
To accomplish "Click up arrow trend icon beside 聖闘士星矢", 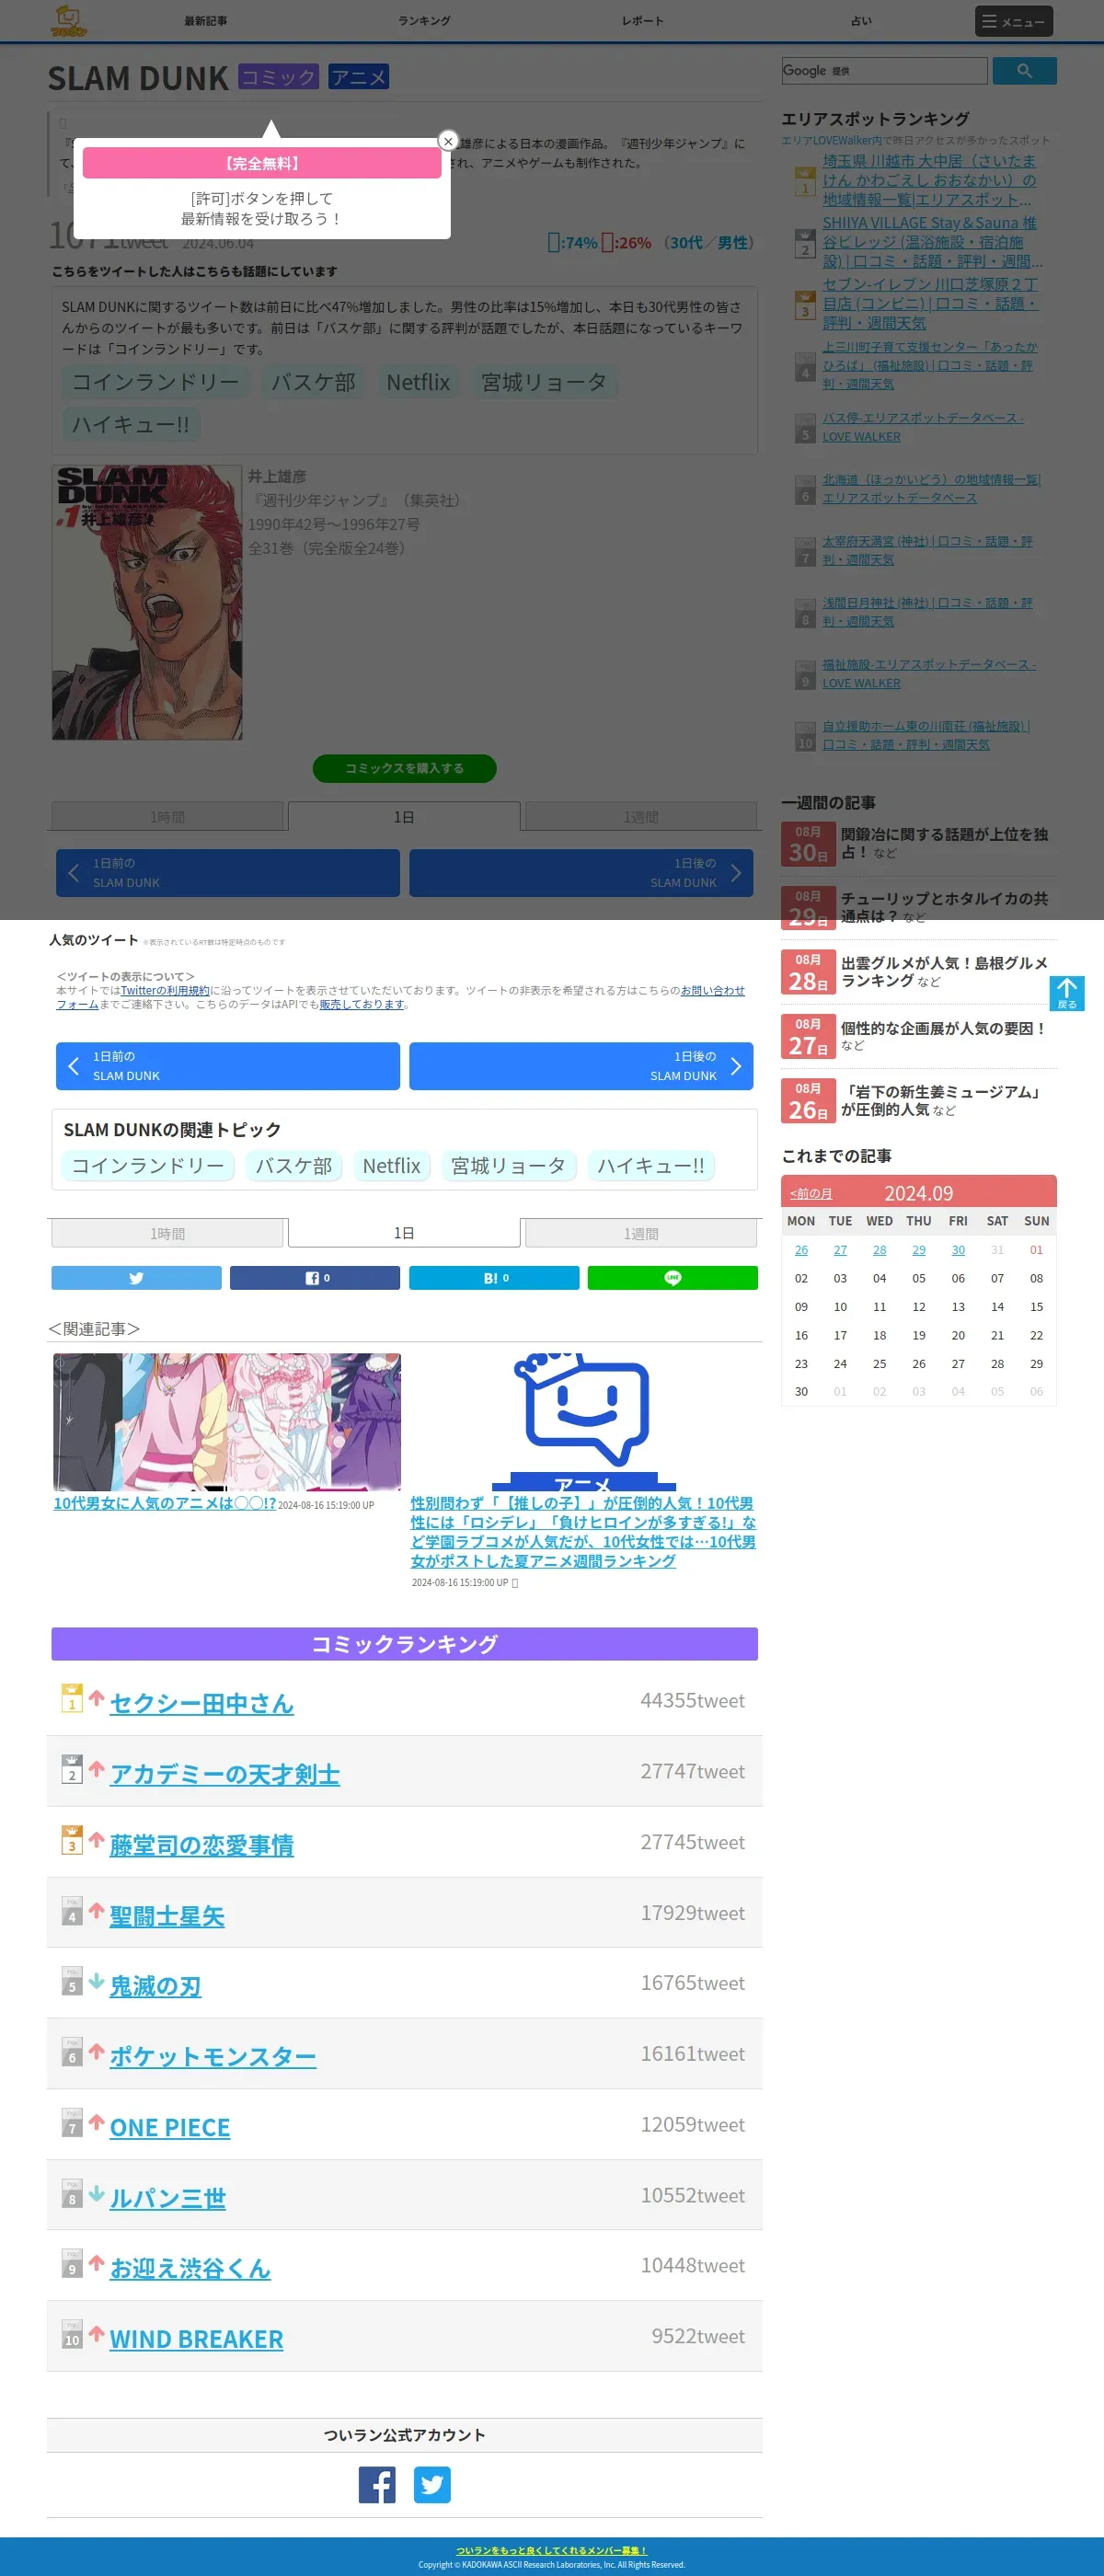I will point(96,1910).
